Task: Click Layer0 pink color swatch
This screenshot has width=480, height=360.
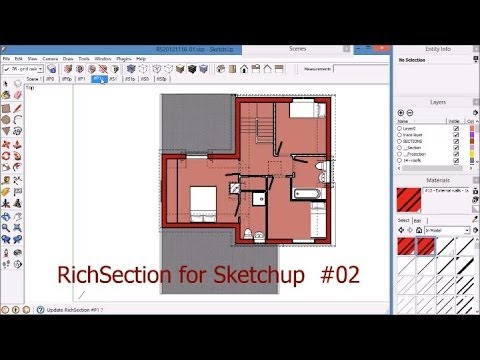Action: pyautogui.click(x=472, y=128)
